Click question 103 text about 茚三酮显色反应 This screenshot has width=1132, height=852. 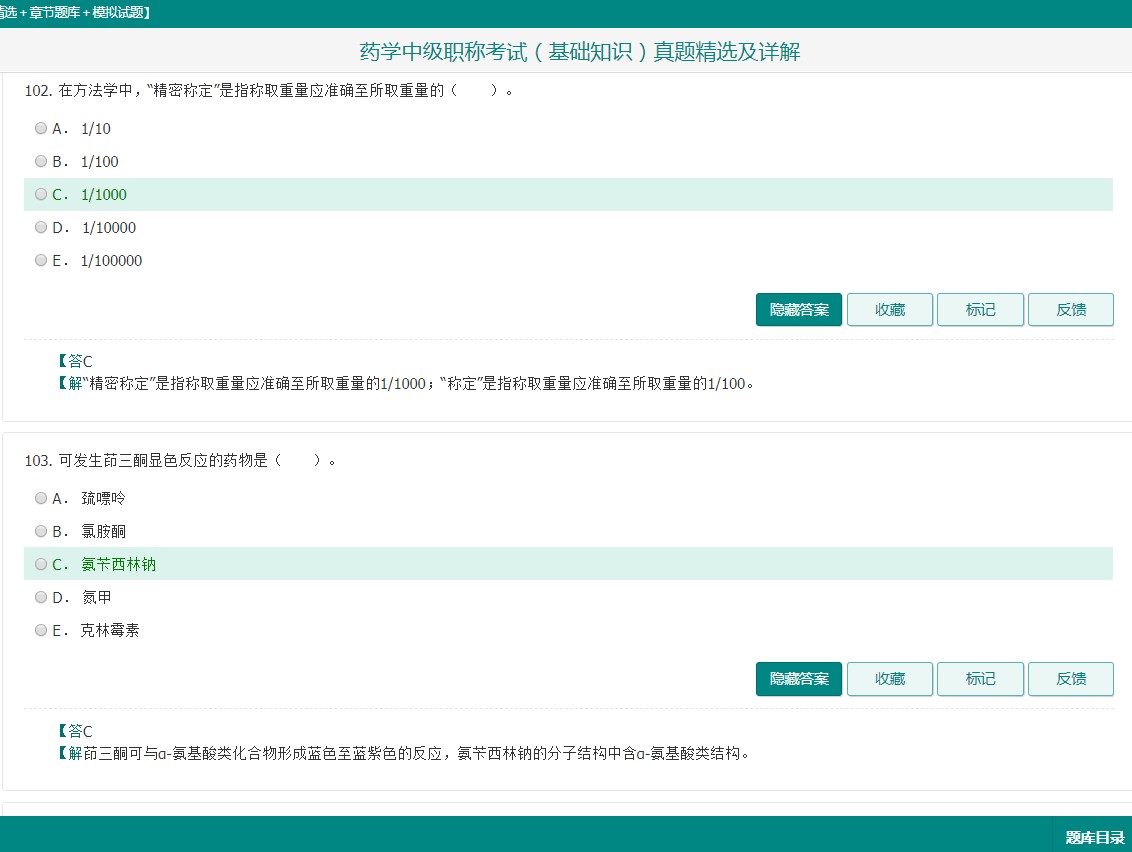click(180, 460)
